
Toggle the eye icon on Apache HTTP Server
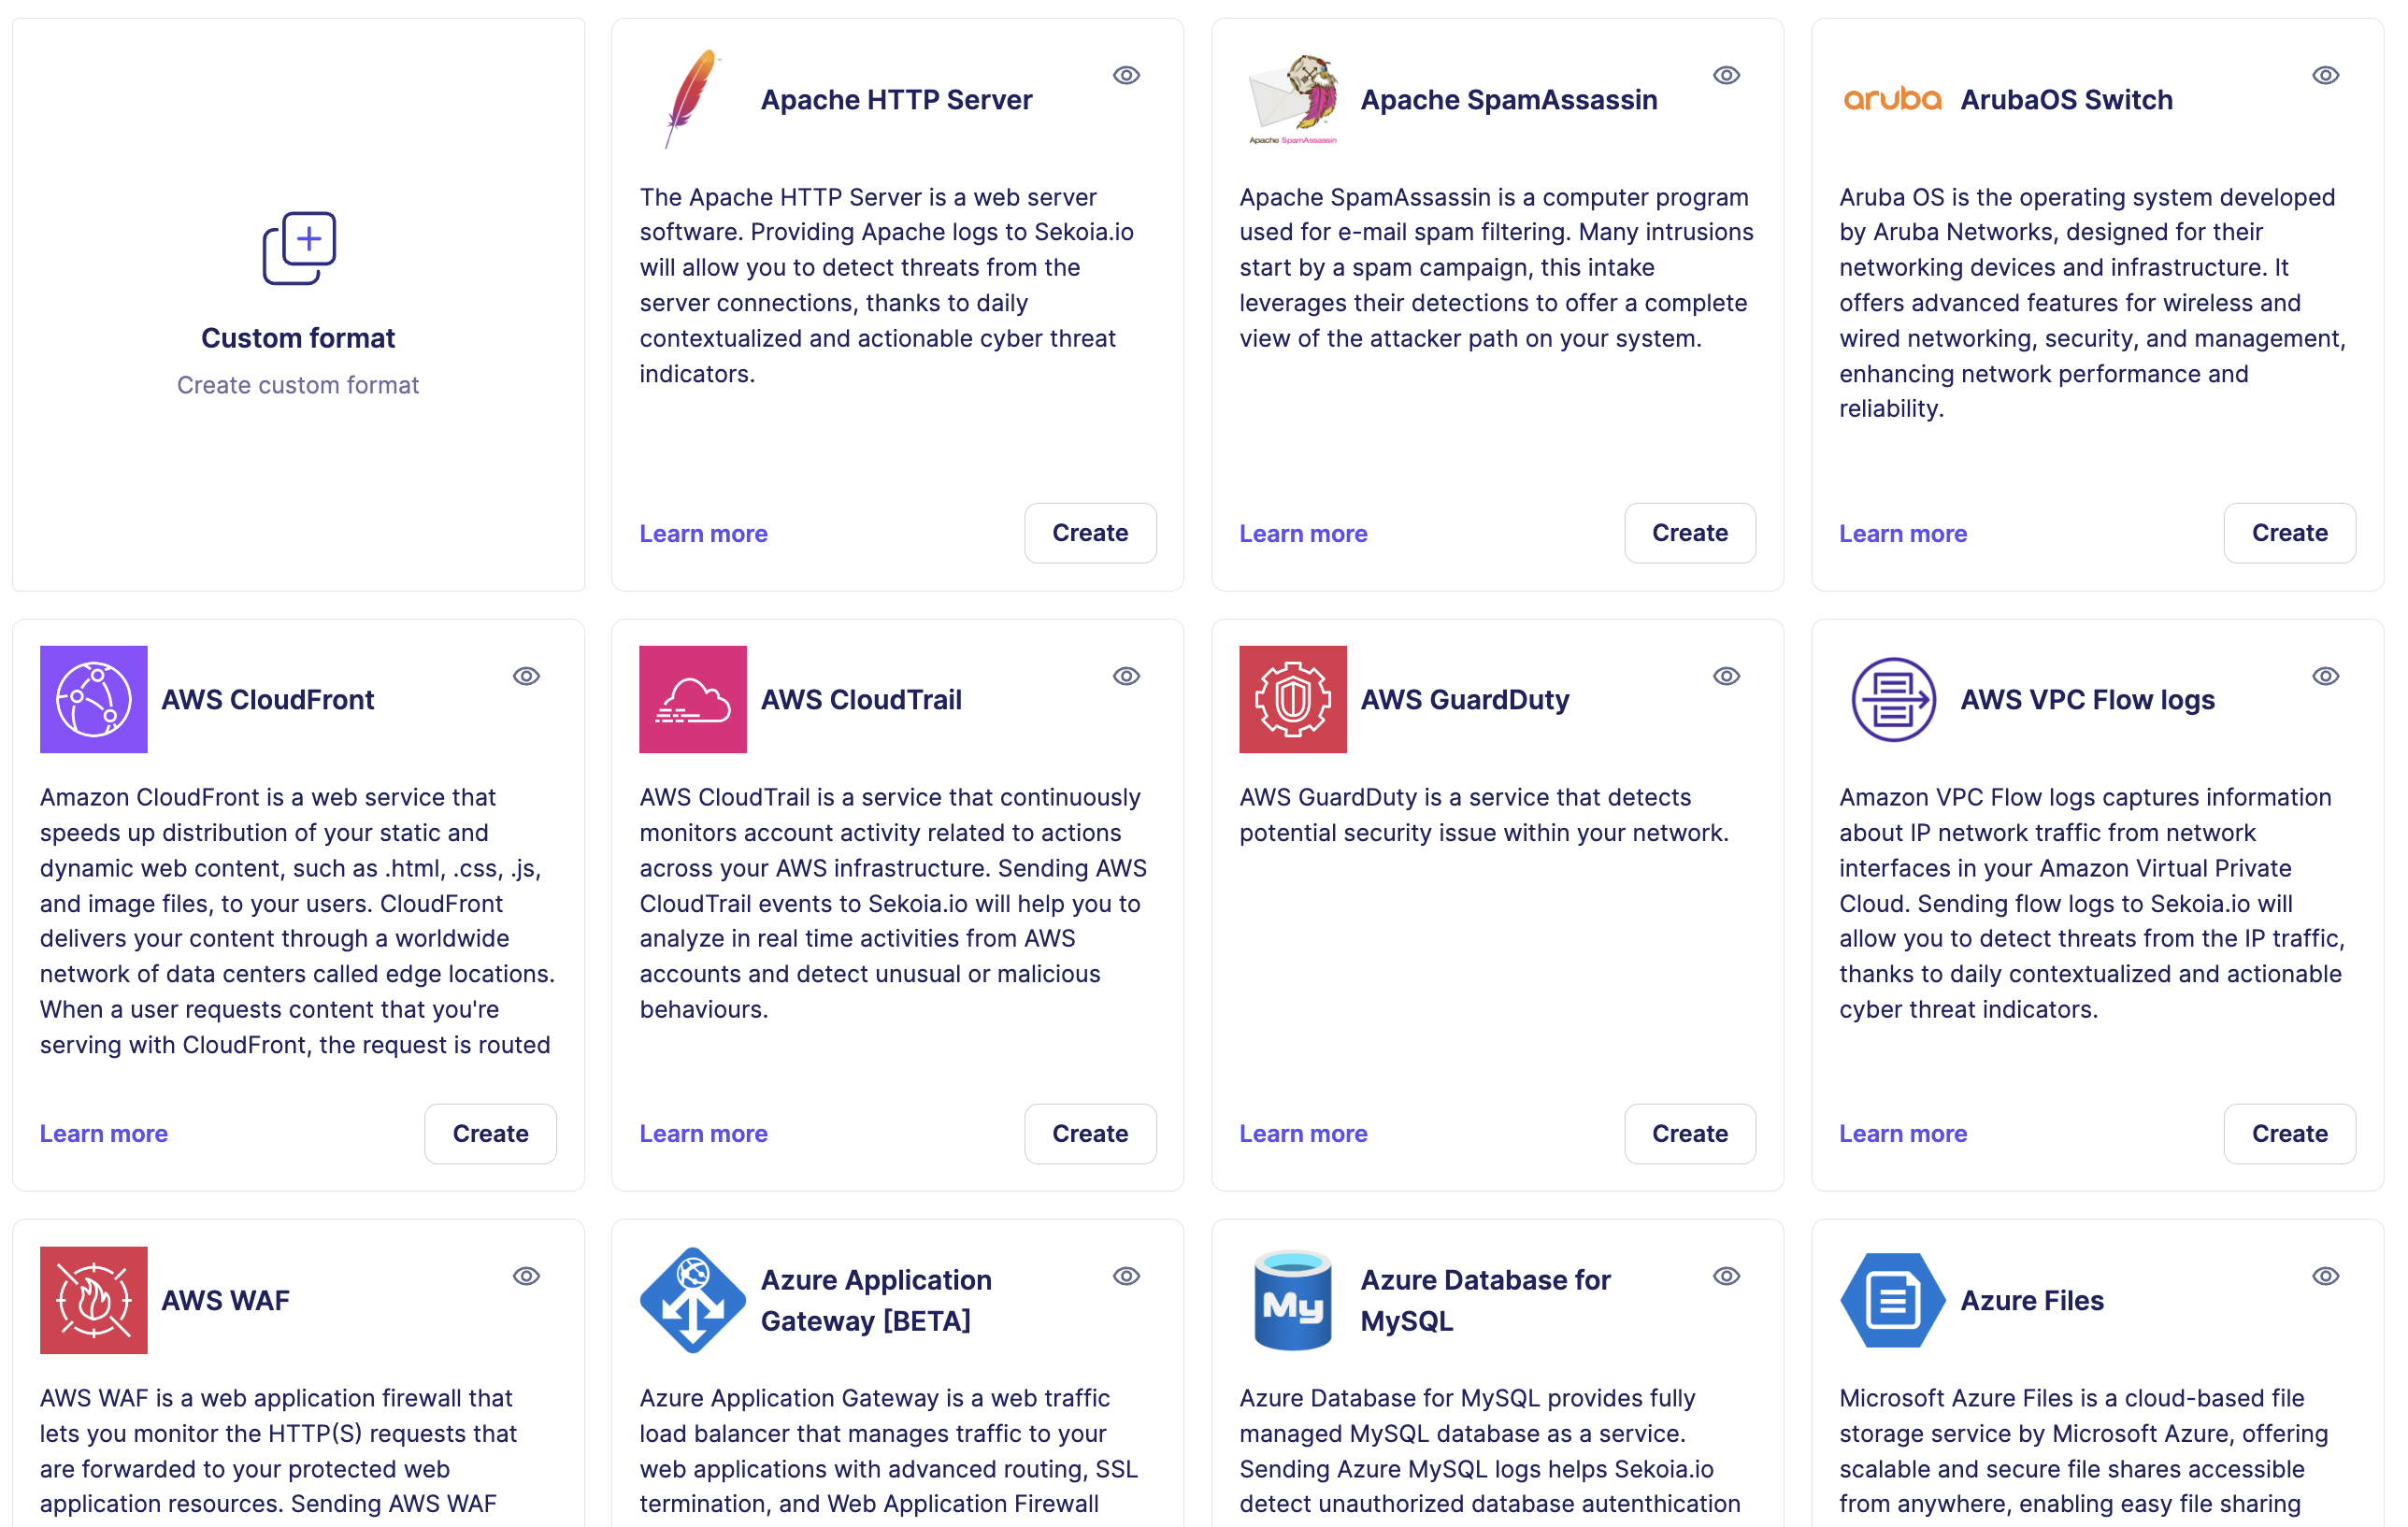1126,75
